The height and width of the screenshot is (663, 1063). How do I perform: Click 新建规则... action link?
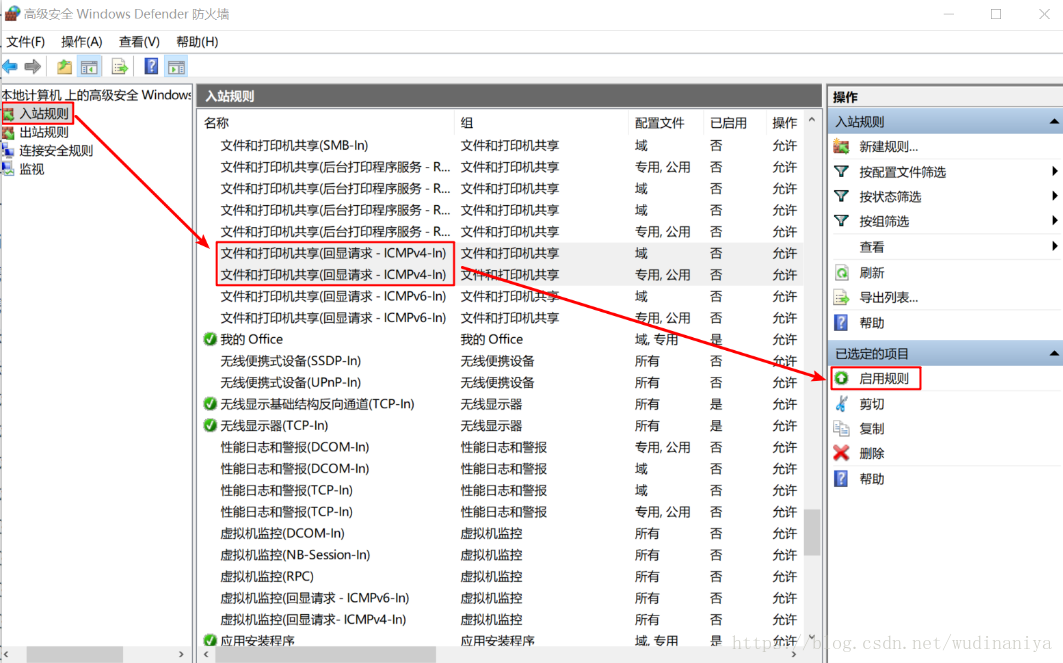889,146
